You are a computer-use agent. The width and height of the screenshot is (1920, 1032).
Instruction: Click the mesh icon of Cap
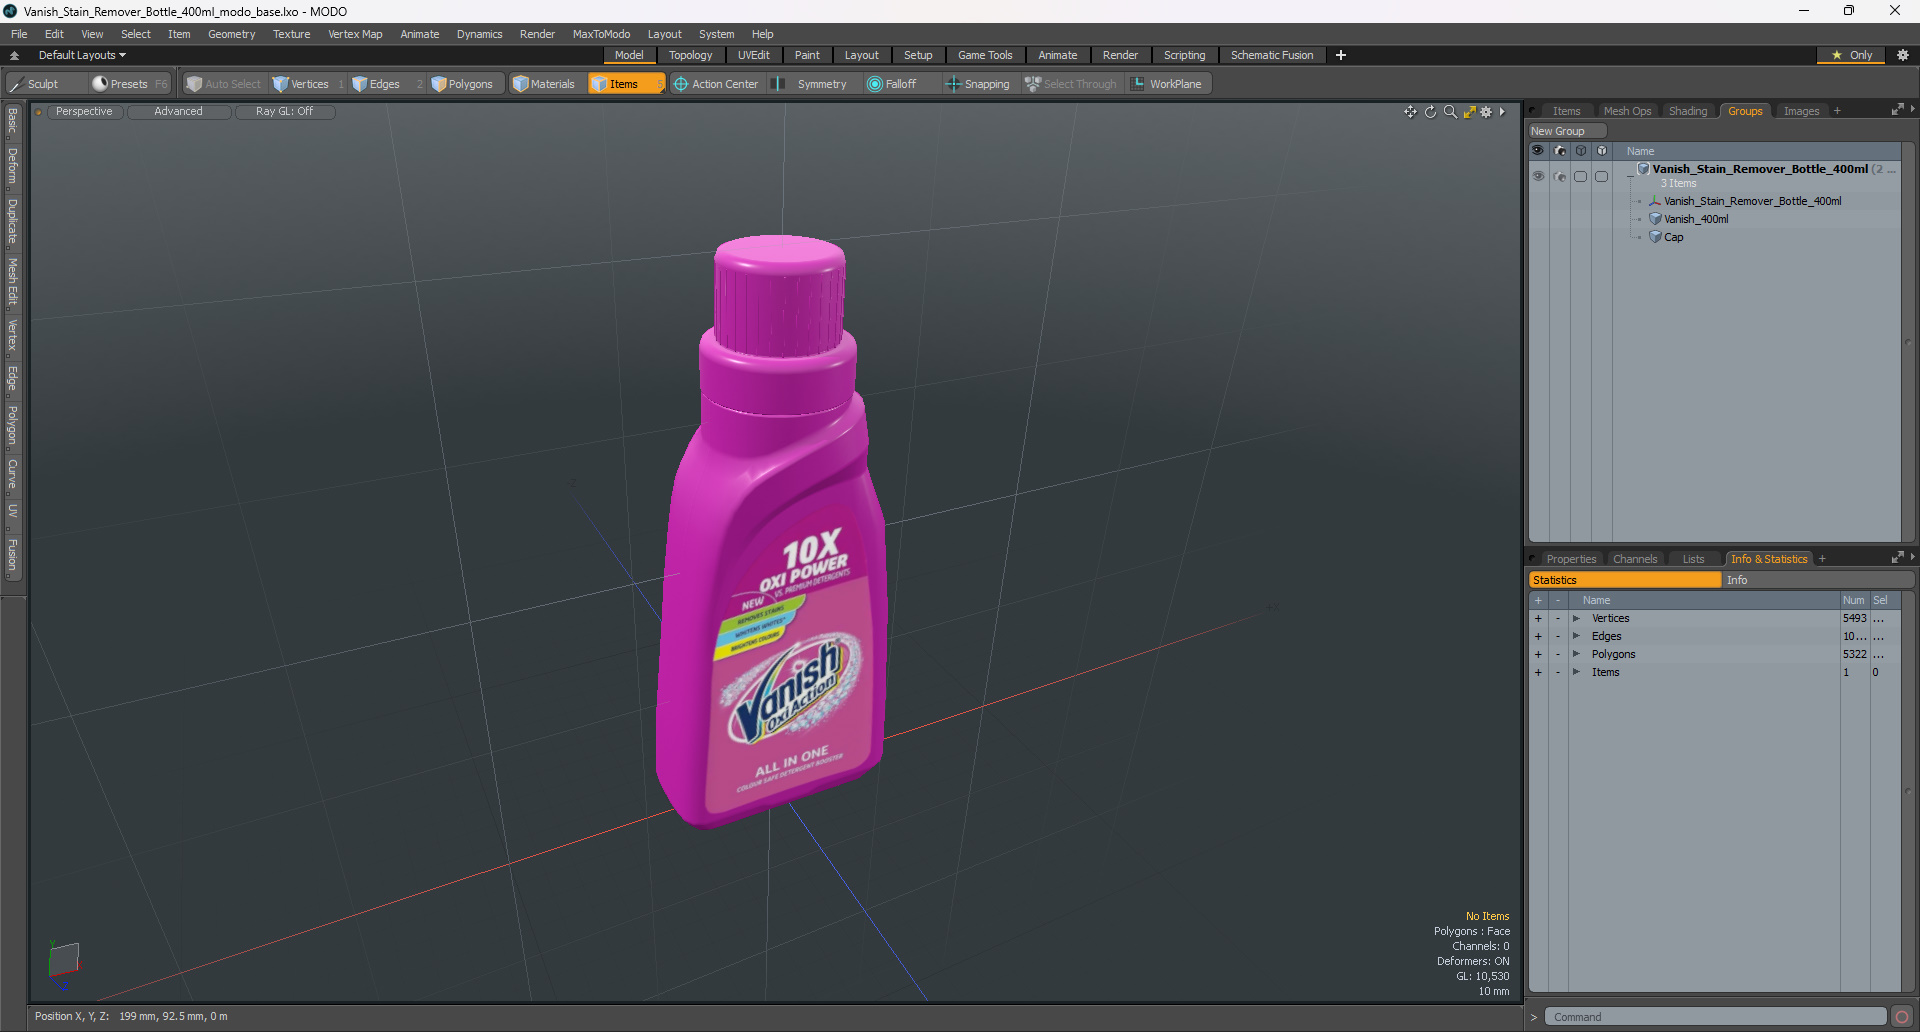1655,237
